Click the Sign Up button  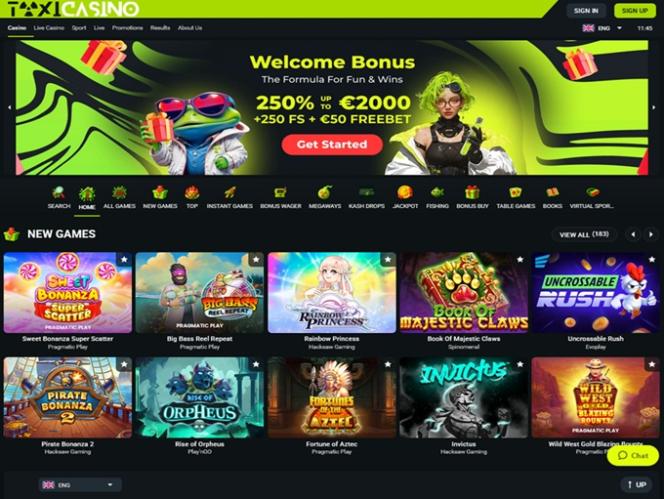click(x=634, y=11)
